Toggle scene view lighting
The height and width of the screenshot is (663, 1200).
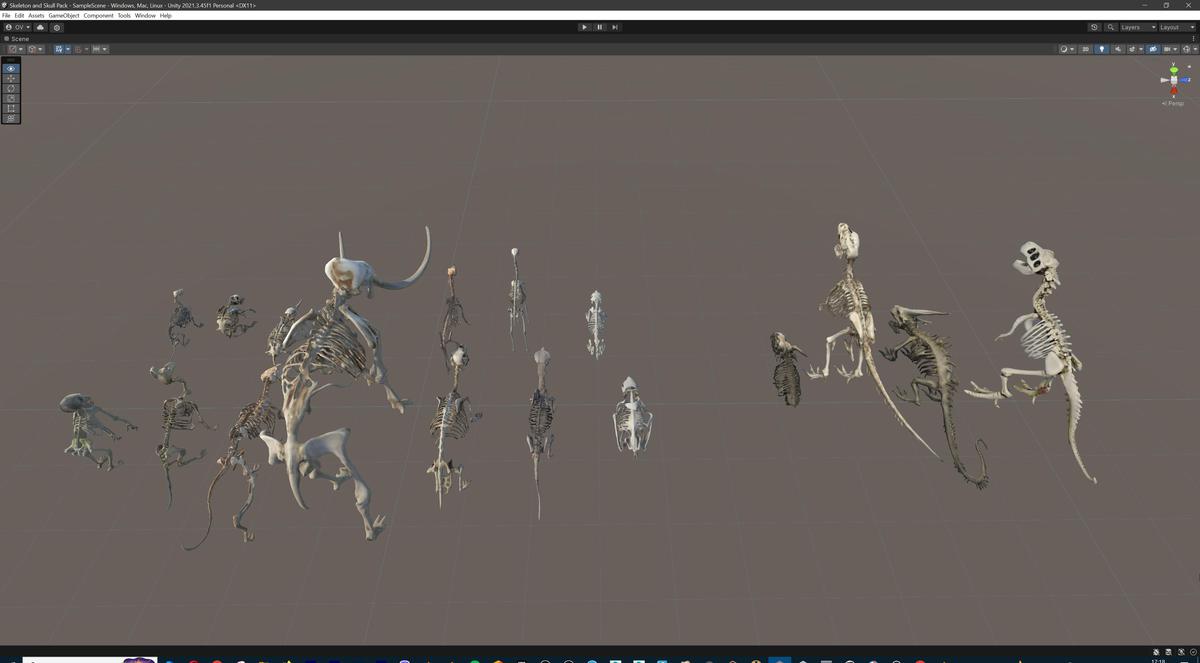coord(1102,48)
